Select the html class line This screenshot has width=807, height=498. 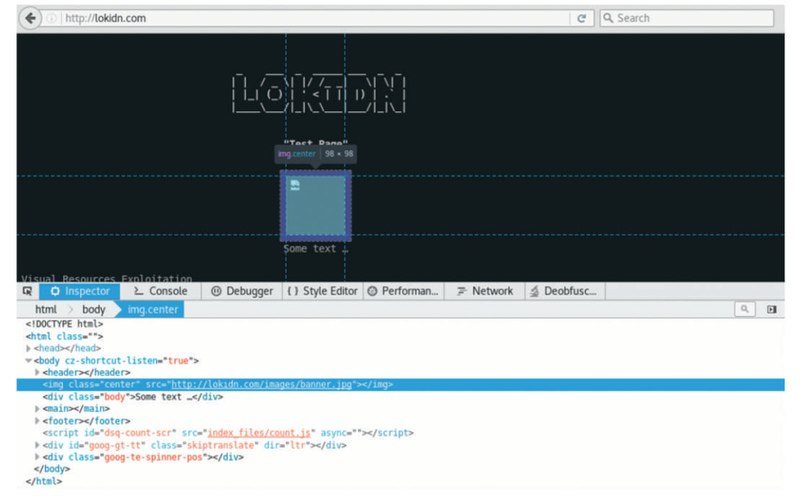[x=64, y=336]
